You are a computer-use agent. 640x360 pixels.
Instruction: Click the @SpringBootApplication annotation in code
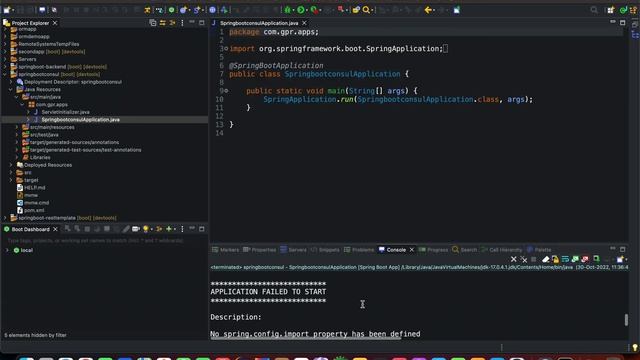pos(276,65)
